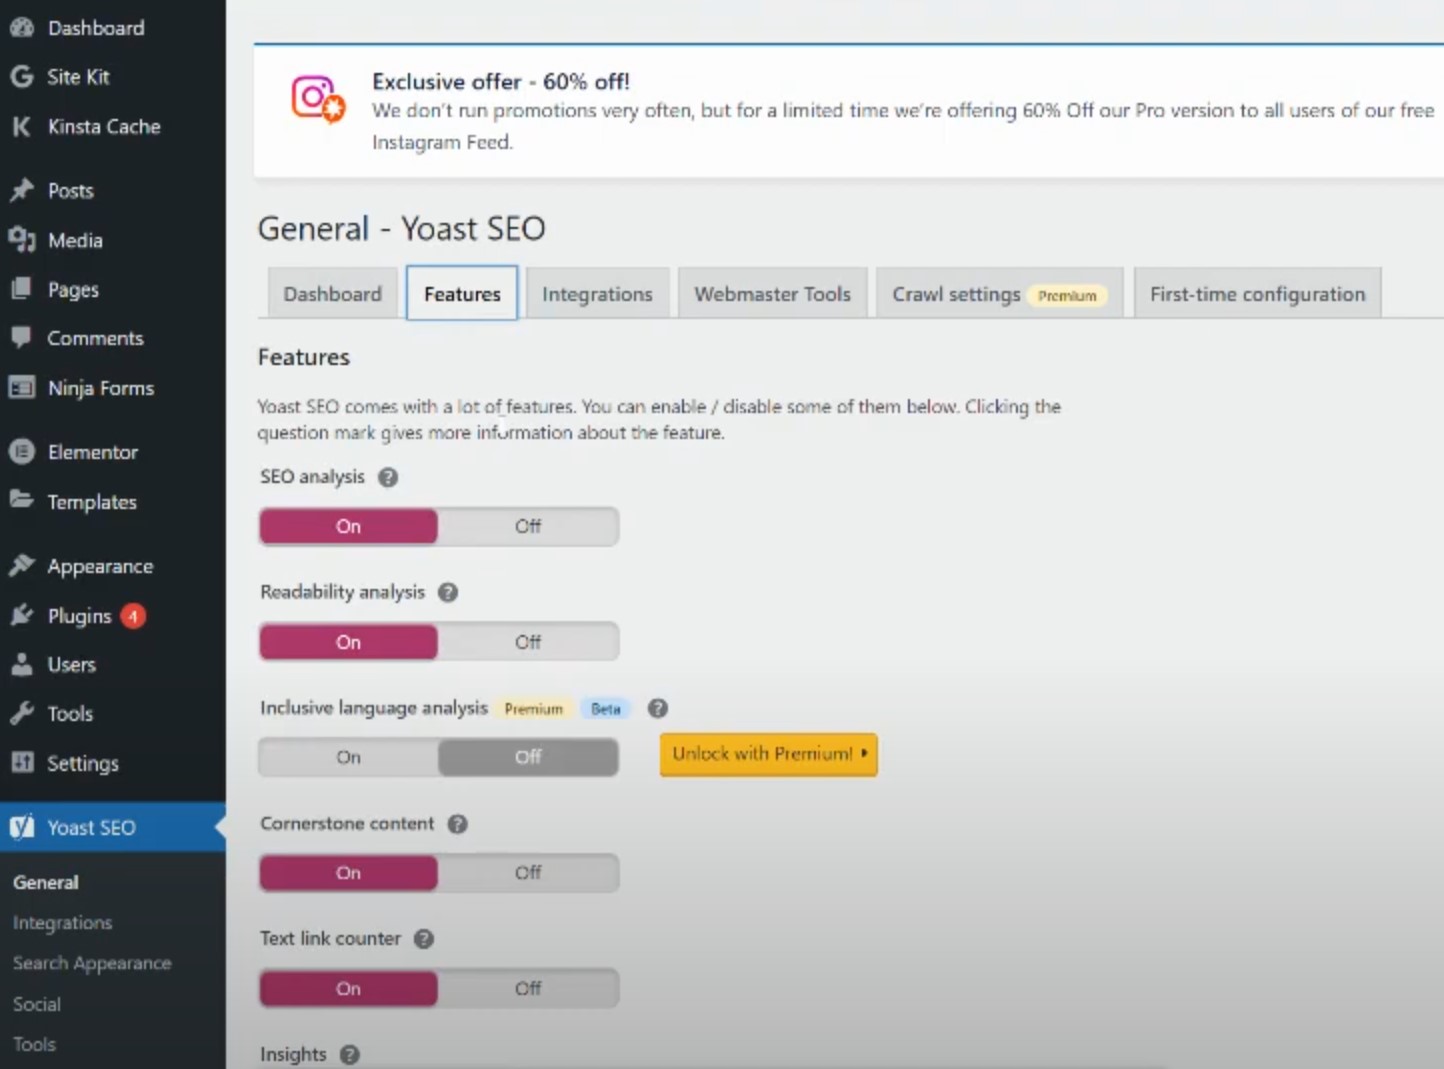Click the Templates folder icon
The width and height of the screenshot is (1444, 1069).
(x=22, y=500)
